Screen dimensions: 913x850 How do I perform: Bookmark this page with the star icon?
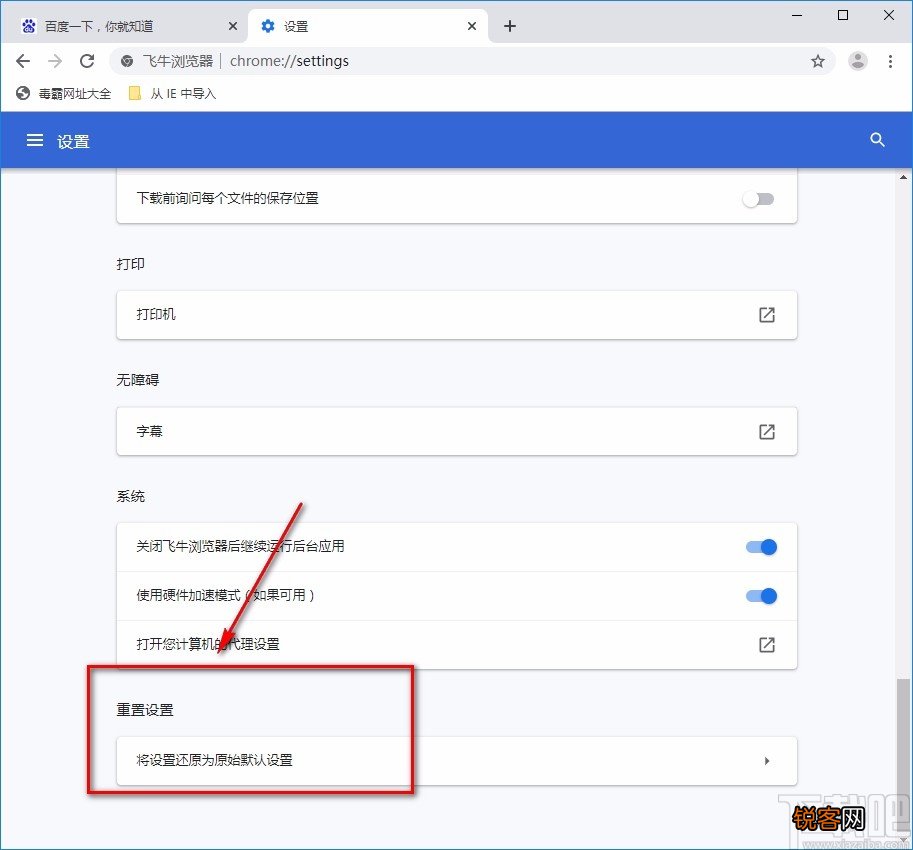click(818, 61)
